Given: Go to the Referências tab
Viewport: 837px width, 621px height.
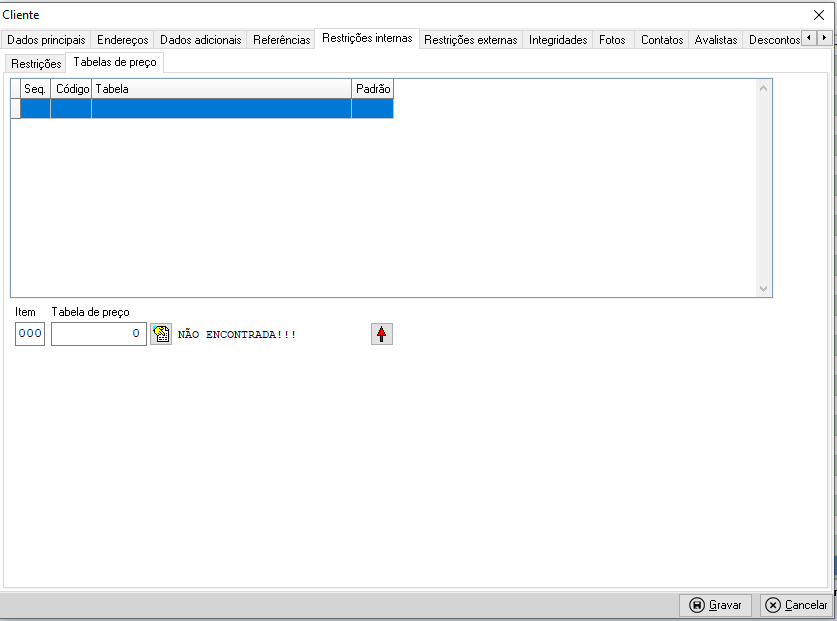Looking at the screenshot, I should pos(282,40).
